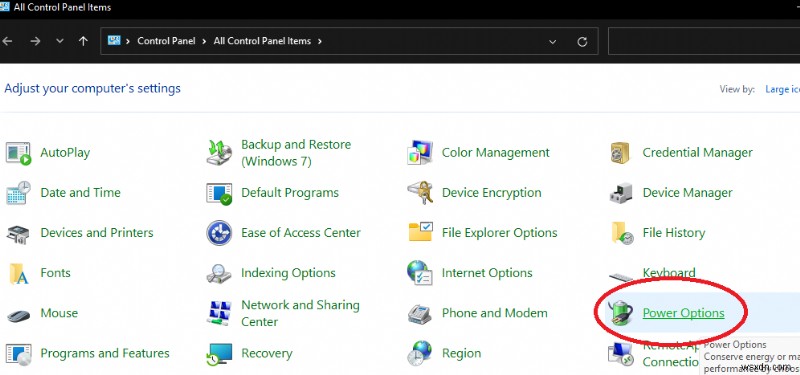Open the Device Manager icon
The image size is (800, 375).
[621, 193]
